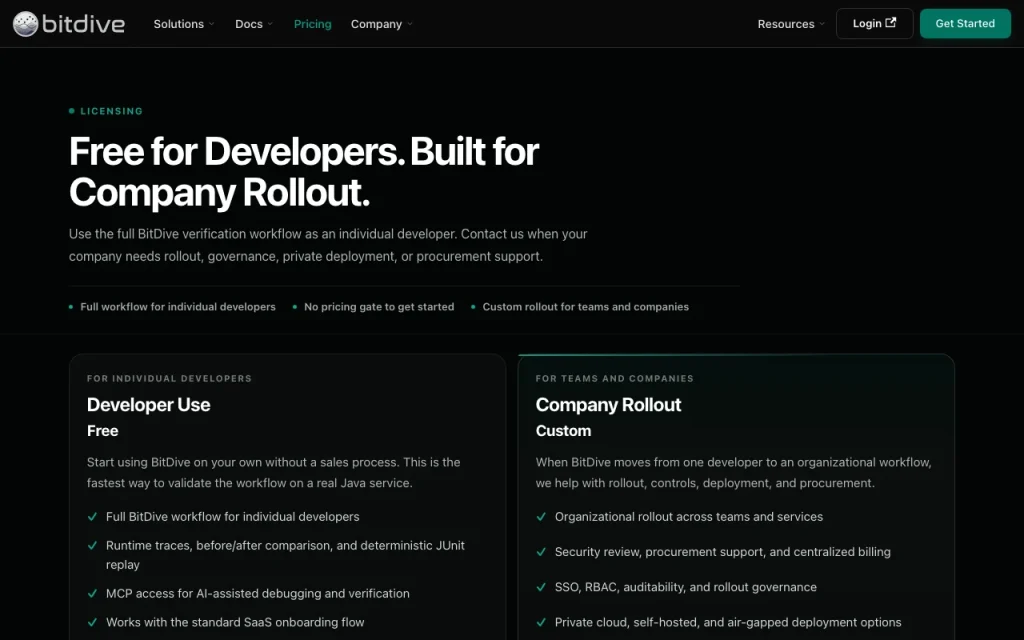Click checkmark beside Full BitDive workflow
This screenshot has height=640, width=1024.
[x=92, y=517]
